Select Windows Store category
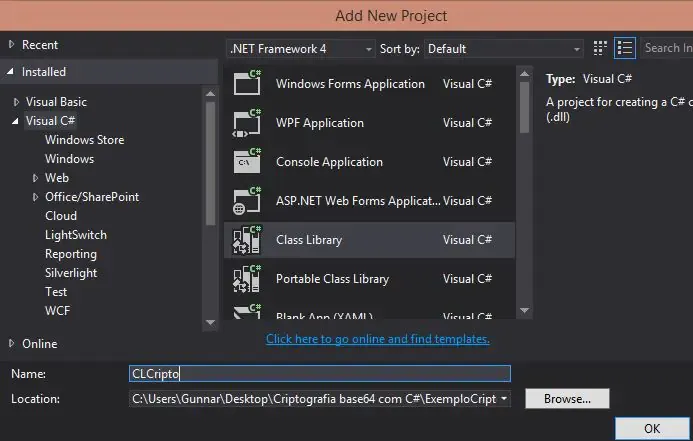The height and width of the screenshot is (441, 693). pos(84,140)
